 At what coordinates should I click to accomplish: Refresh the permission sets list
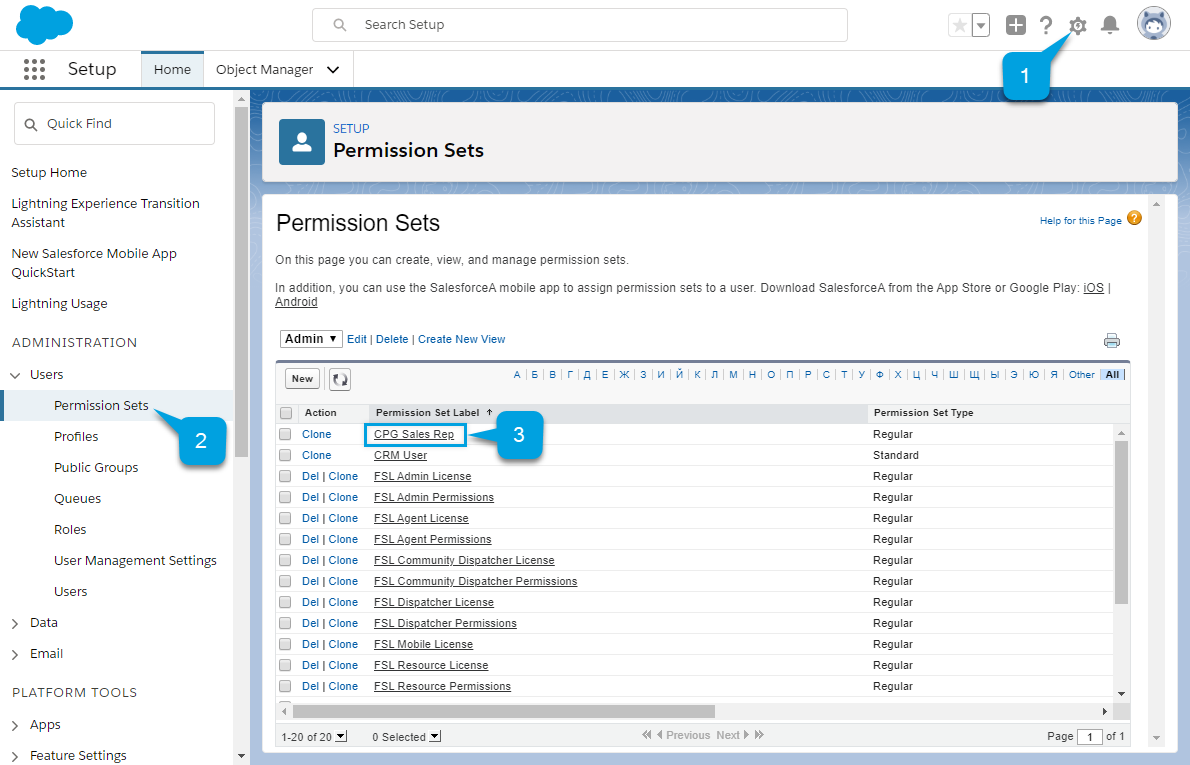(x=337, y=378)
